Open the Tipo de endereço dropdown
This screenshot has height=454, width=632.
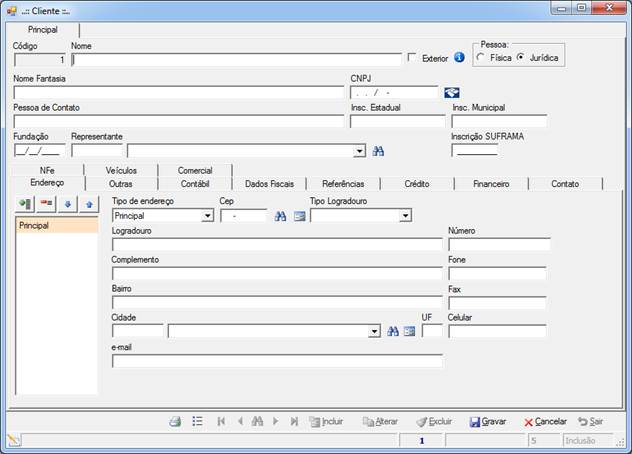click(207, 216)
